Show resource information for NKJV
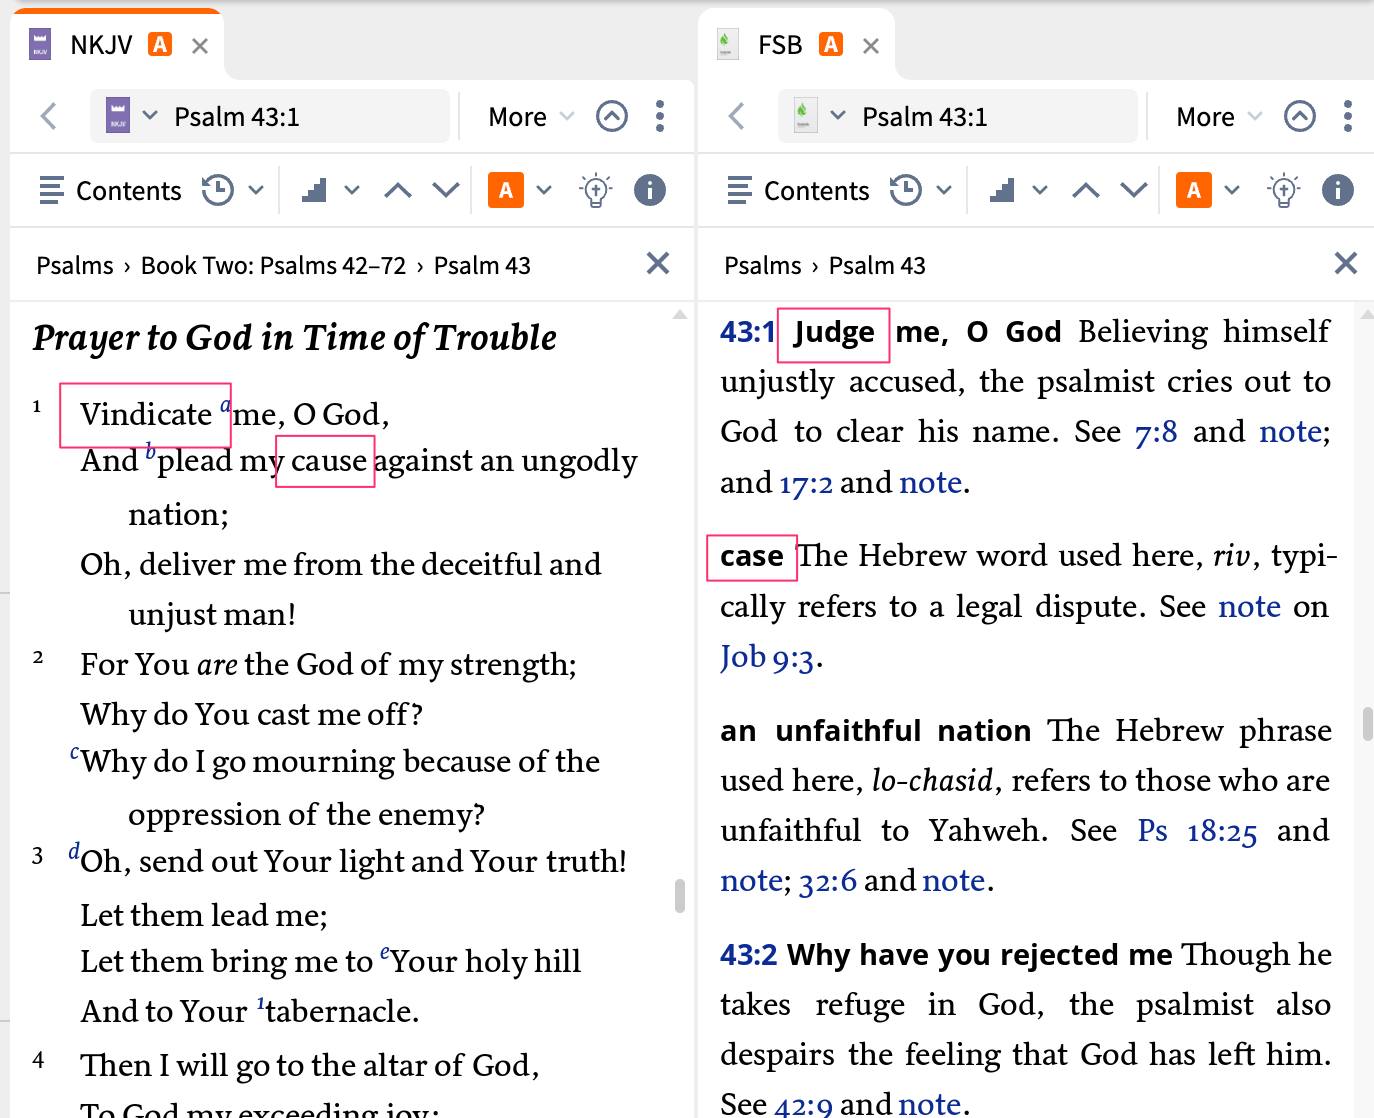The image size is (1374, 1118). [650, 190]
